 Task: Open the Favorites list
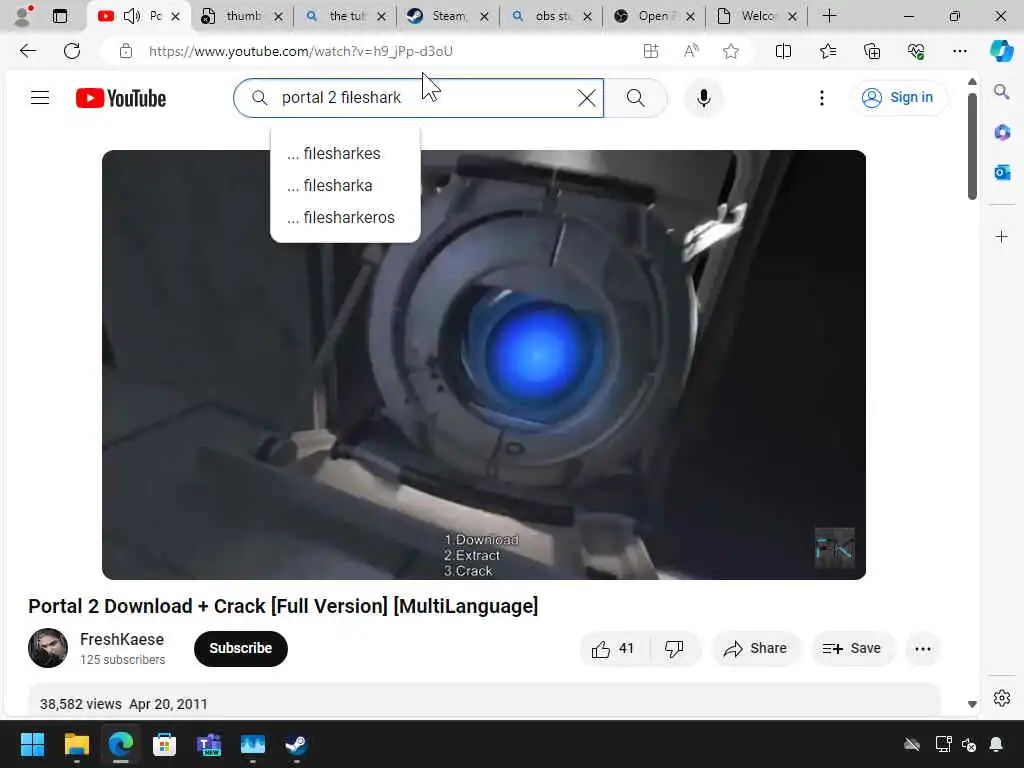(x=827, y=51)
